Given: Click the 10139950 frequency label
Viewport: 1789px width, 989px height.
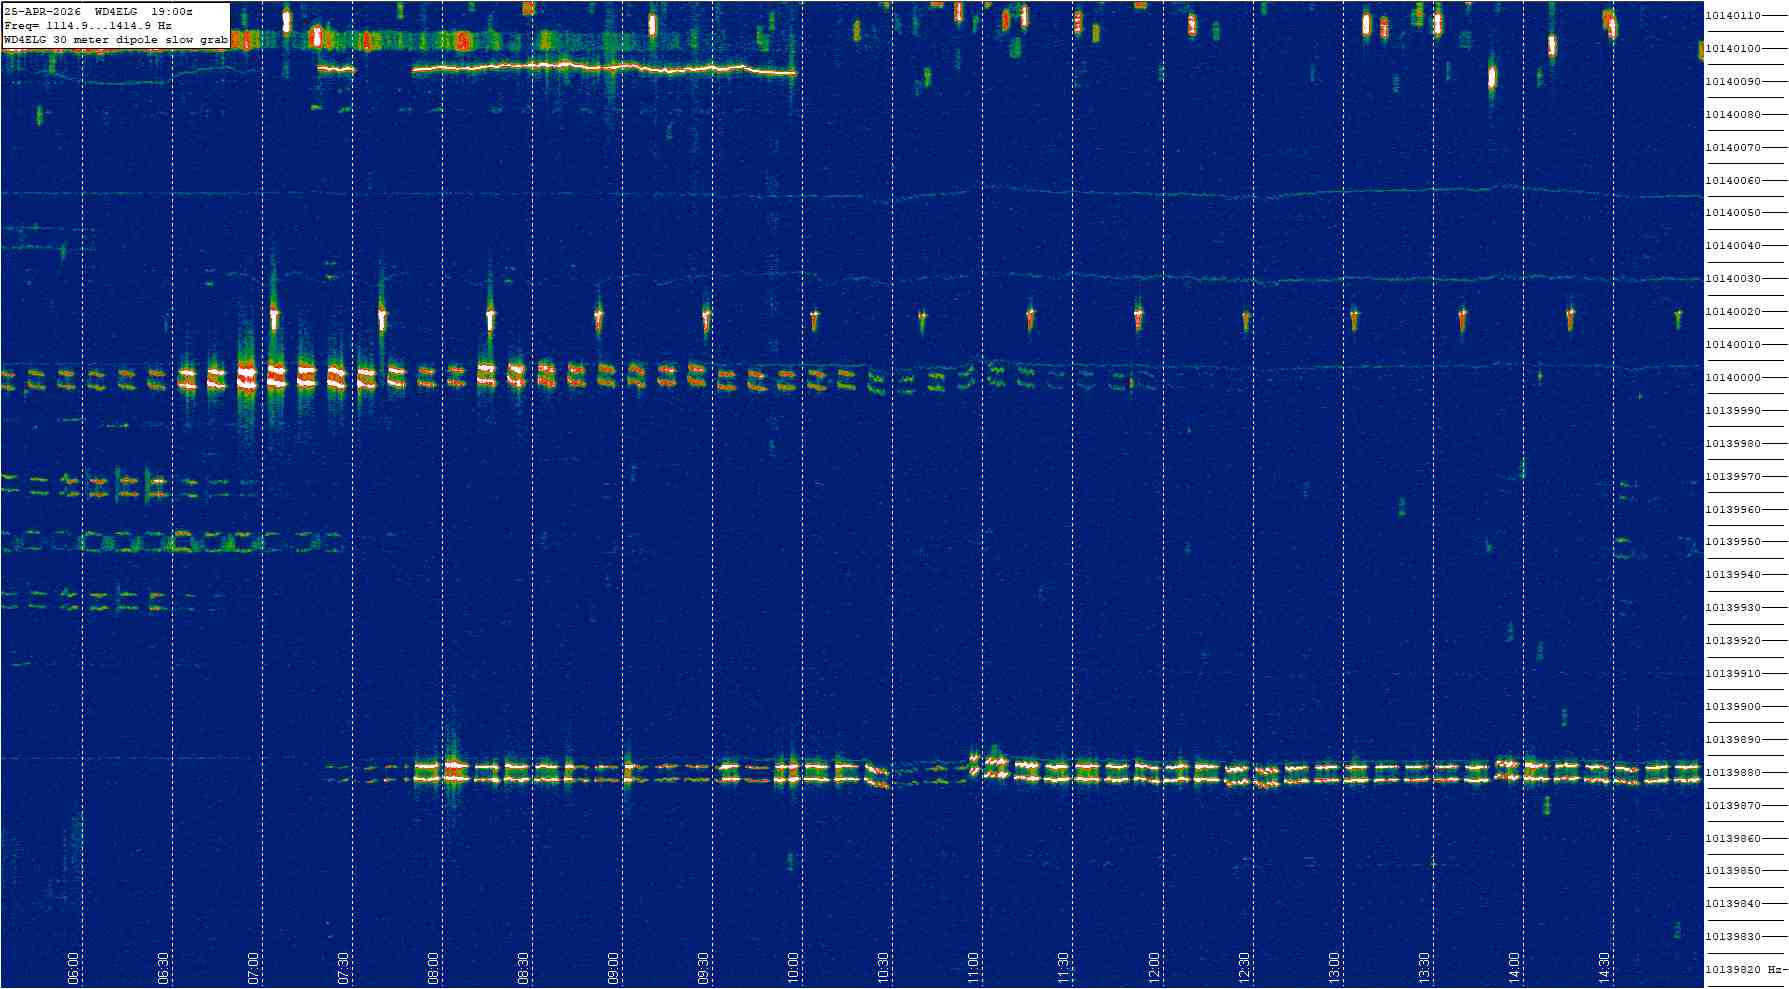Looking at the screenshot, I should coord(1733,542).
